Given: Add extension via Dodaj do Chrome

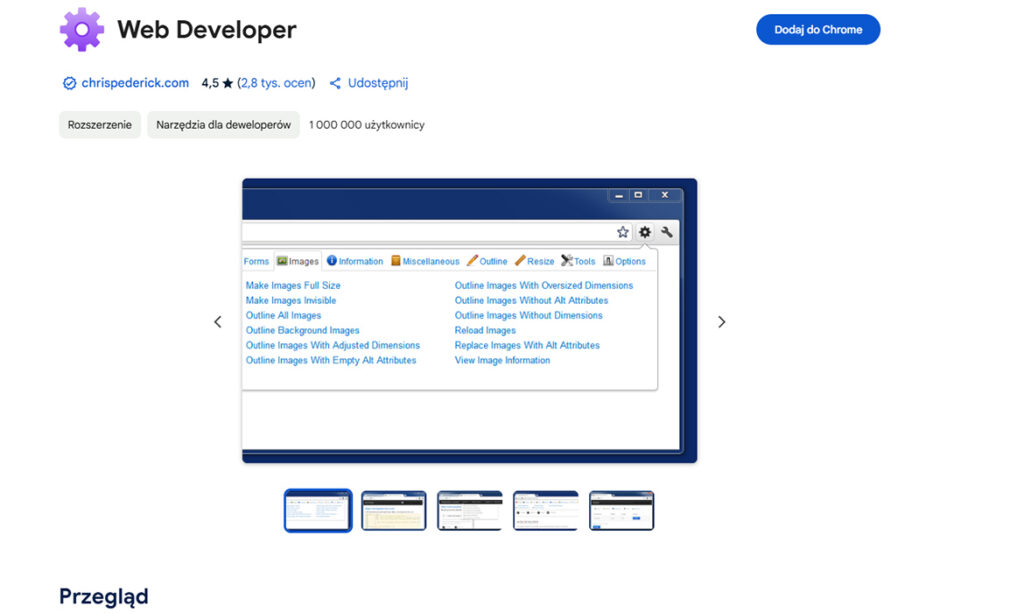Looking at the screenshot, I should tap(818, 29).
